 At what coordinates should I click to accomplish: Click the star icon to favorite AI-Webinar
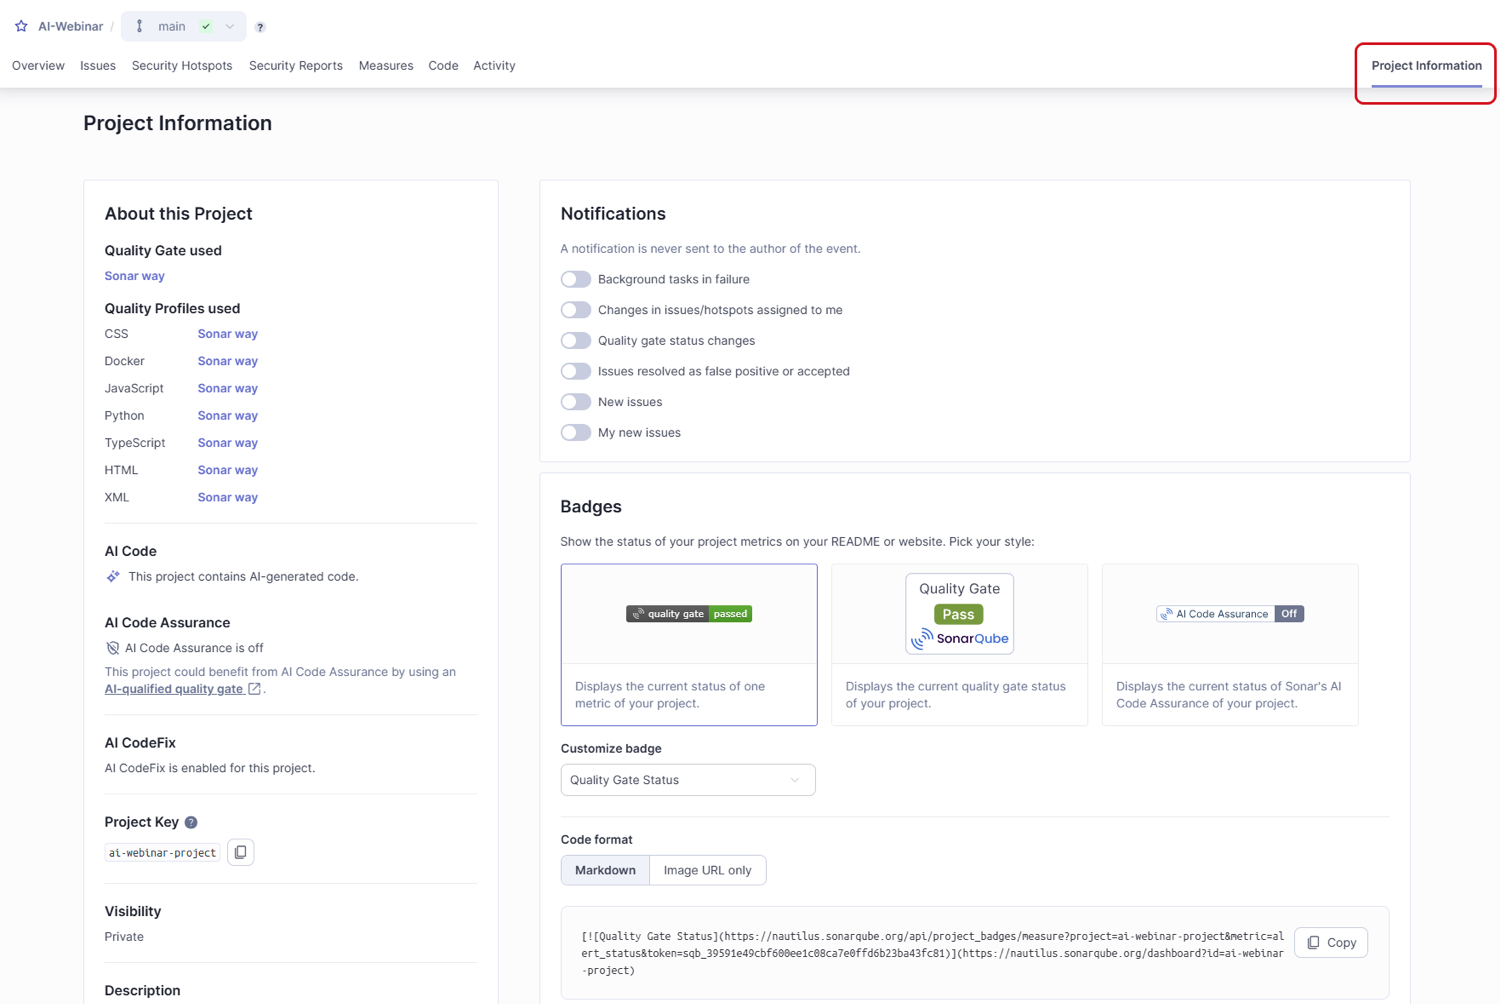coord(20,26)
